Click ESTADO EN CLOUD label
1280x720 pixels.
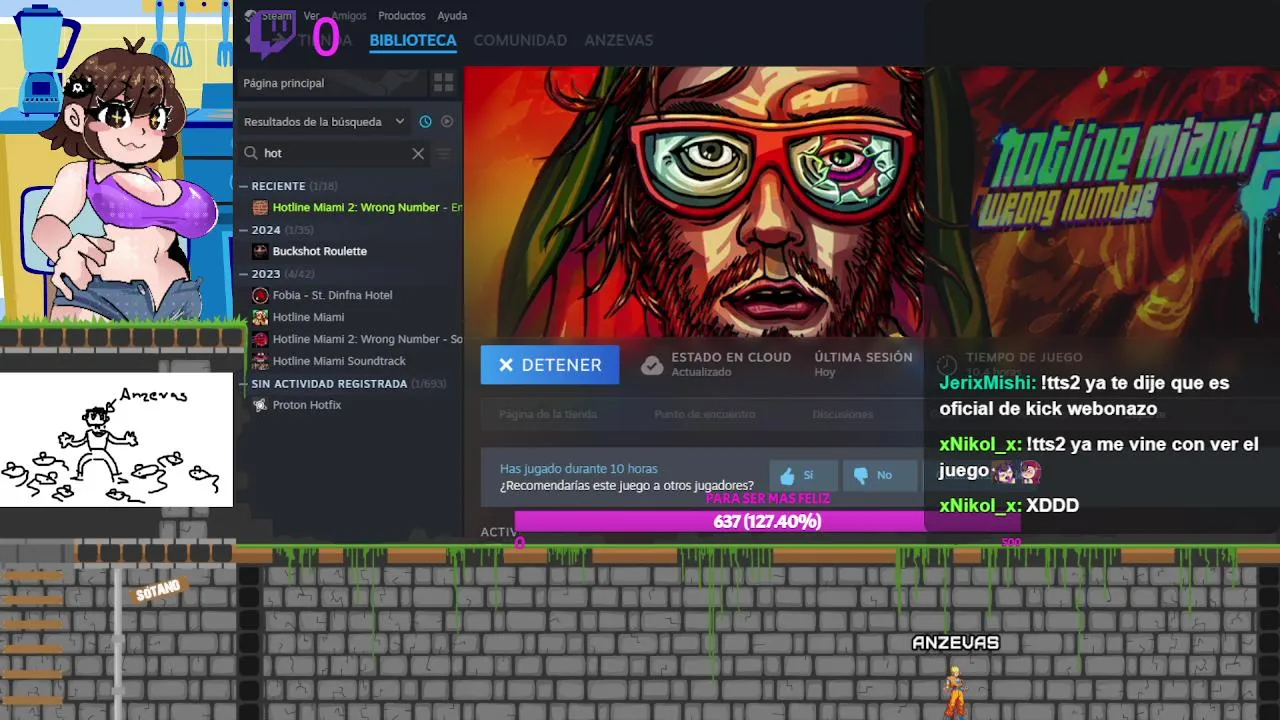[731, 357]
